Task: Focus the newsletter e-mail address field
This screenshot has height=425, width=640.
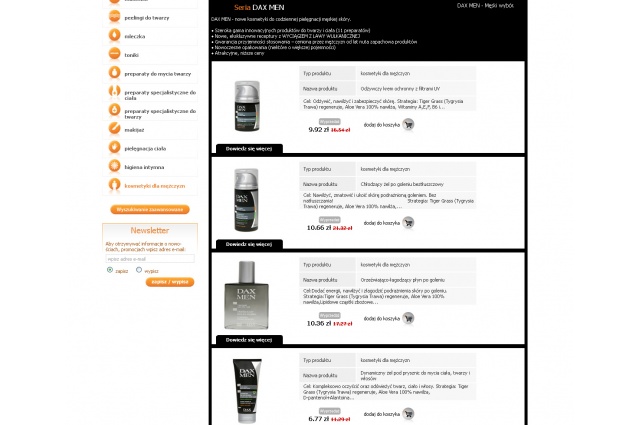Action: pyautogui.click(x=150, y=259)
